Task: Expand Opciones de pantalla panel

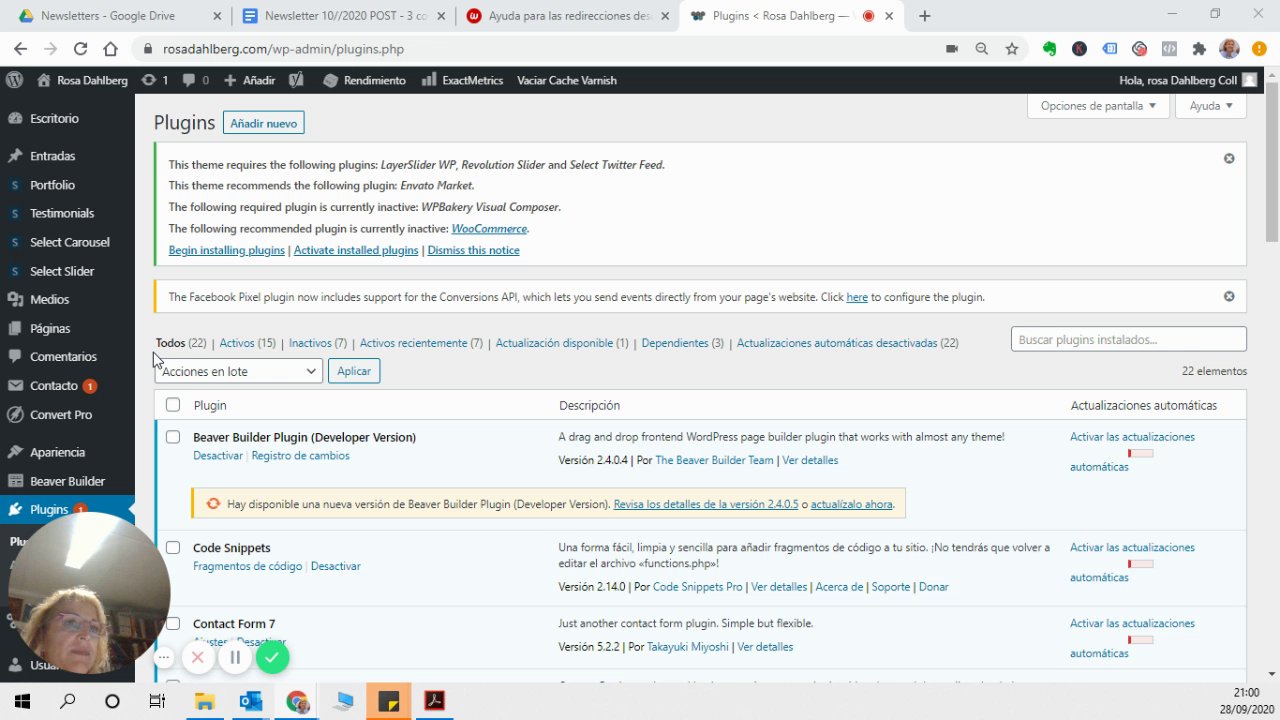Action: tap(1098, 106)
